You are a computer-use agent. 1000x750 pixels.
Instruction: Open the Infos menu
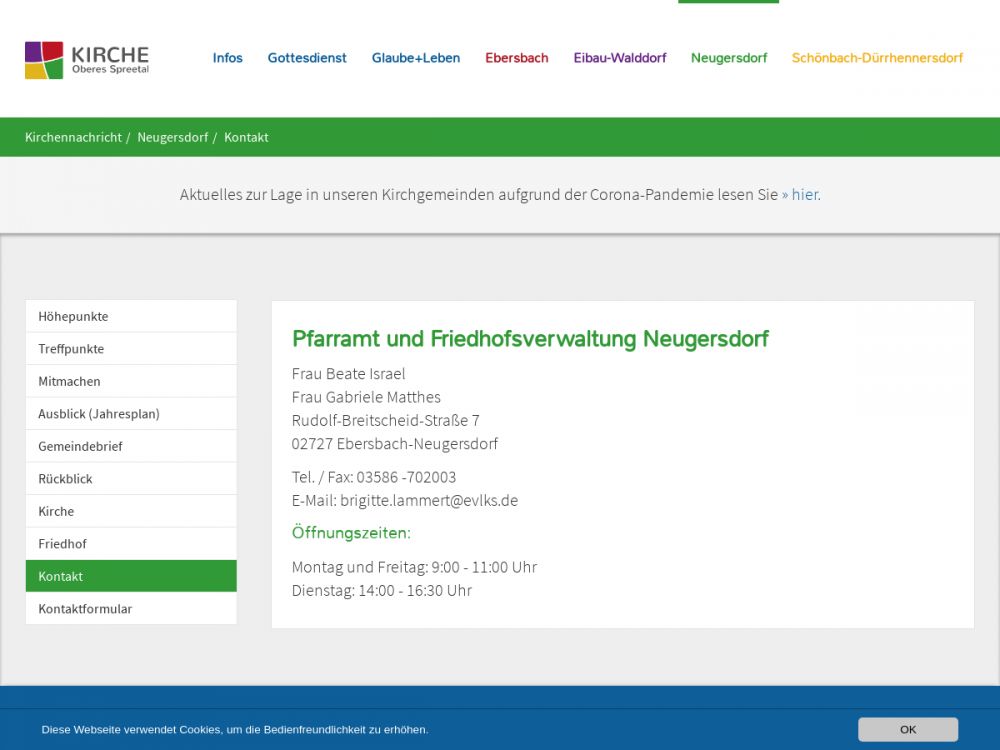tap(227, 58)
